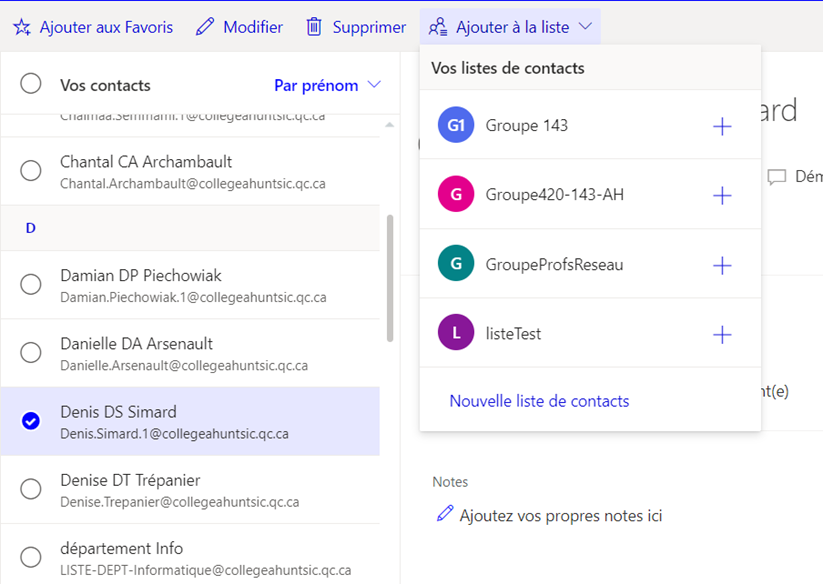Screen dimensions: 823x584
Task: Click Nouvelle liste de contacts link
Action: (x=539, y=401)
